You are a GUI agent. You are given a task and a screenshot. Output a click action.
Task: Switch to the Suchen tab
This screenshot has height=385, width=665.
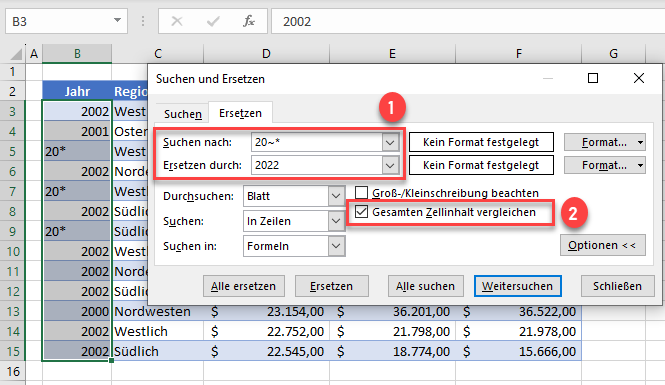pyautogui.click(x=183, y=114)
